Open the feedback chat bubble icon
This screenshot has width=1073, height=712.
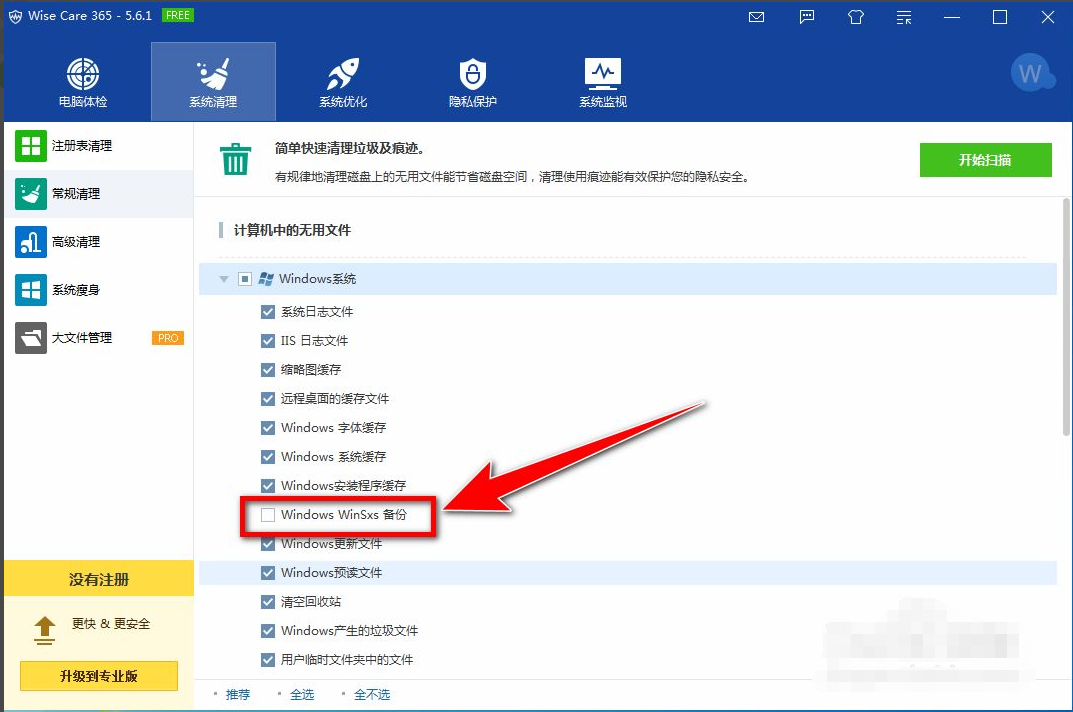[806, 17]
